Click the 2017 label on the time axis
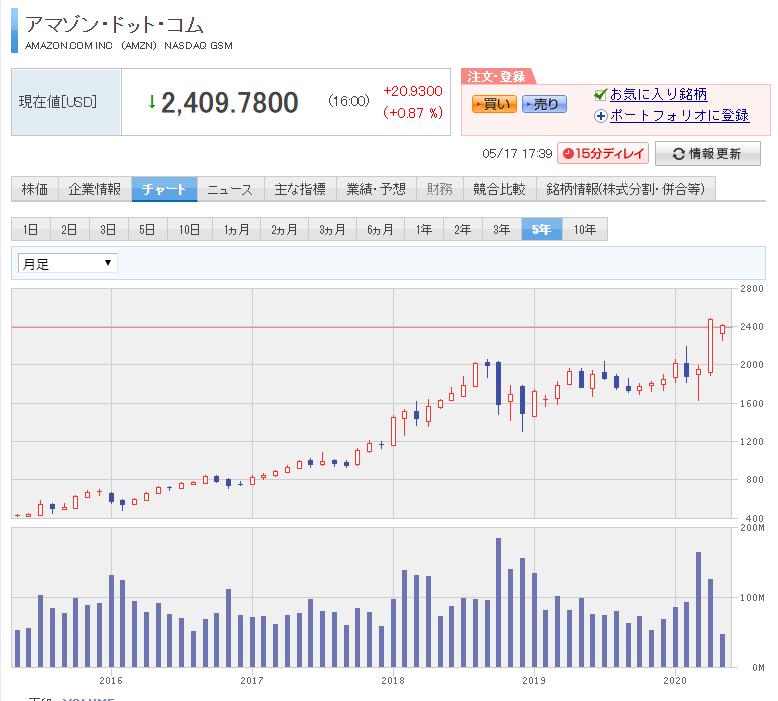This screenshot has width=778, height=701. pyautogui.click(x=252, y=680)
